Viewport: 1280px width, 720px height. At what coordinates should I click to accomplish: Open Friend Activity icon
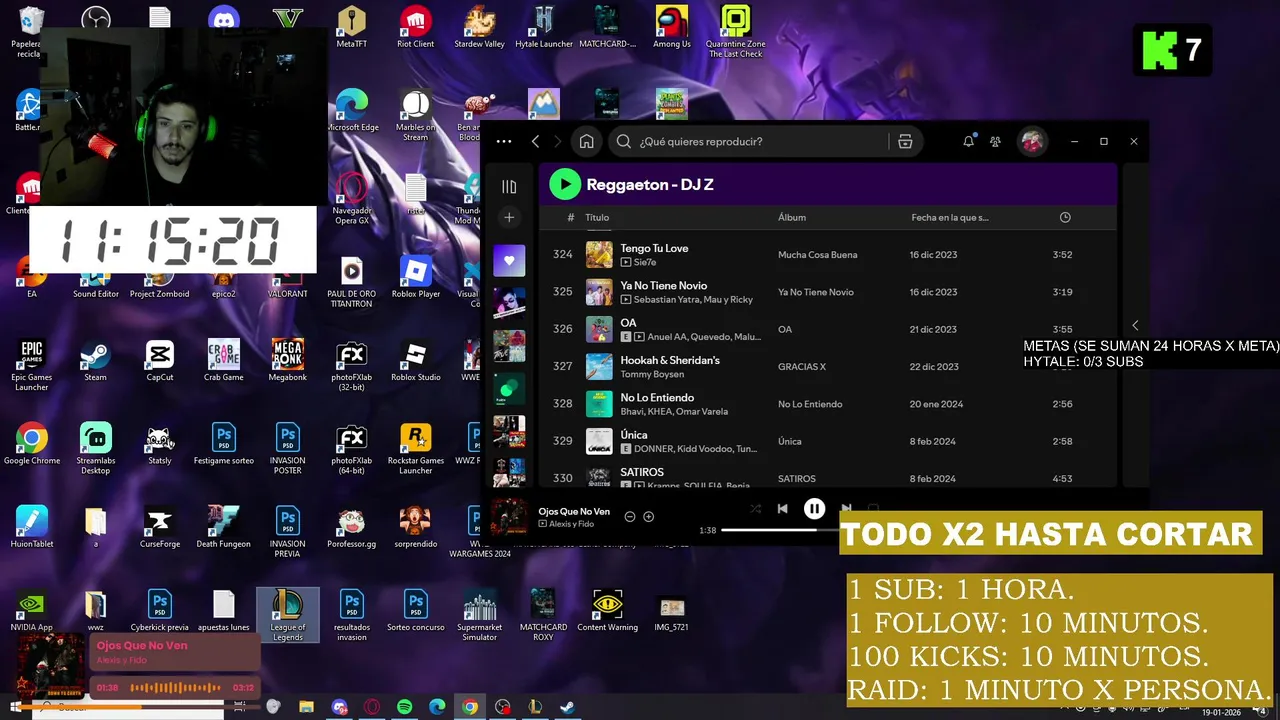(995, 142)
